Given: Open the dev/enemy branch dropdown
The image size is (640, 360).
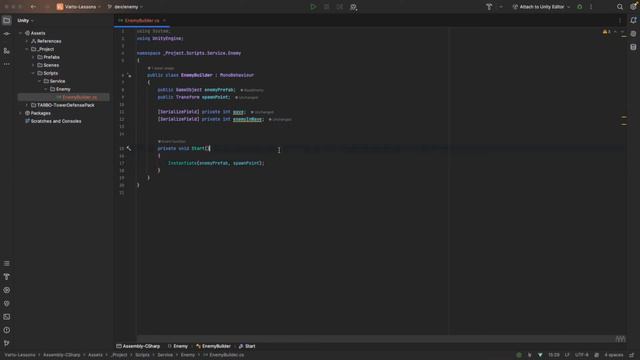Looking at the screenshot, I should click(125, 7).
